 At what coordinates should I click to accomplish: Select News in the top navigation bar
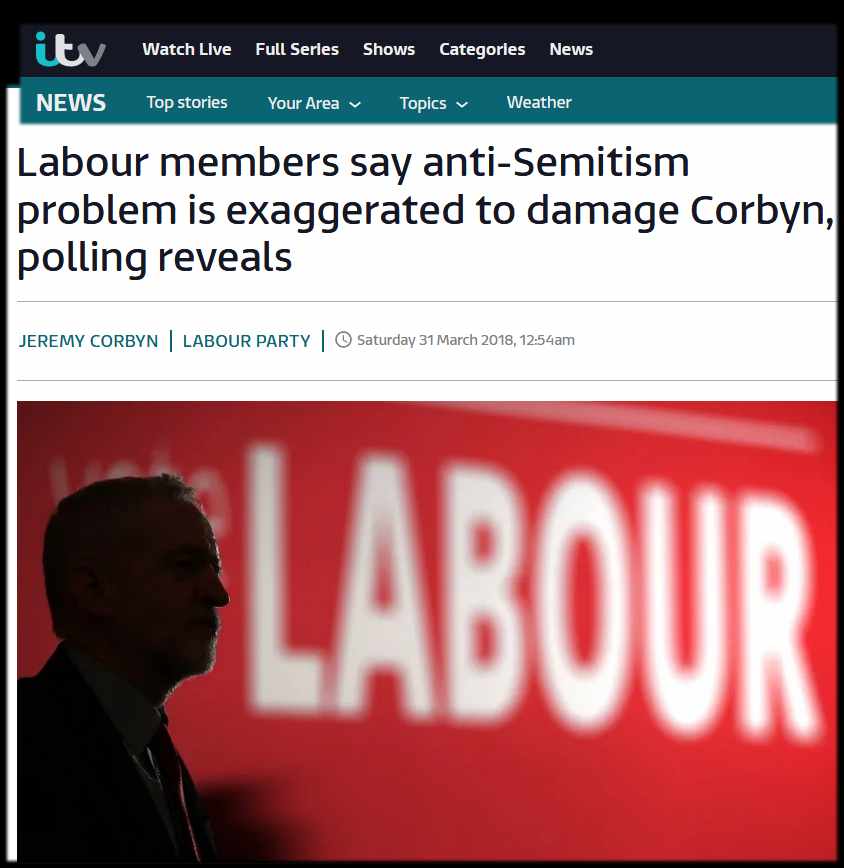click(x=571, y=49)
